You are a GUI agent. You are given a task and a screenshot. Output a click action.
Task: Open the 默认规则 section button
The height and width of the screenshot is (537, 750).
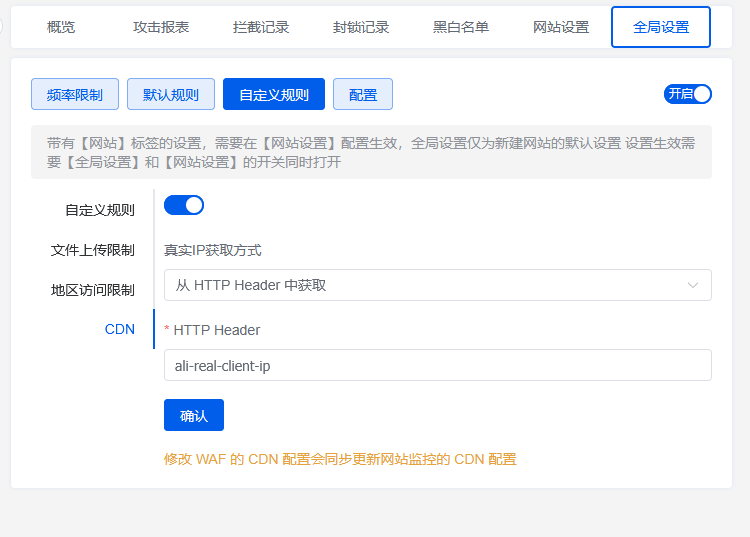(x=171, y=94)
